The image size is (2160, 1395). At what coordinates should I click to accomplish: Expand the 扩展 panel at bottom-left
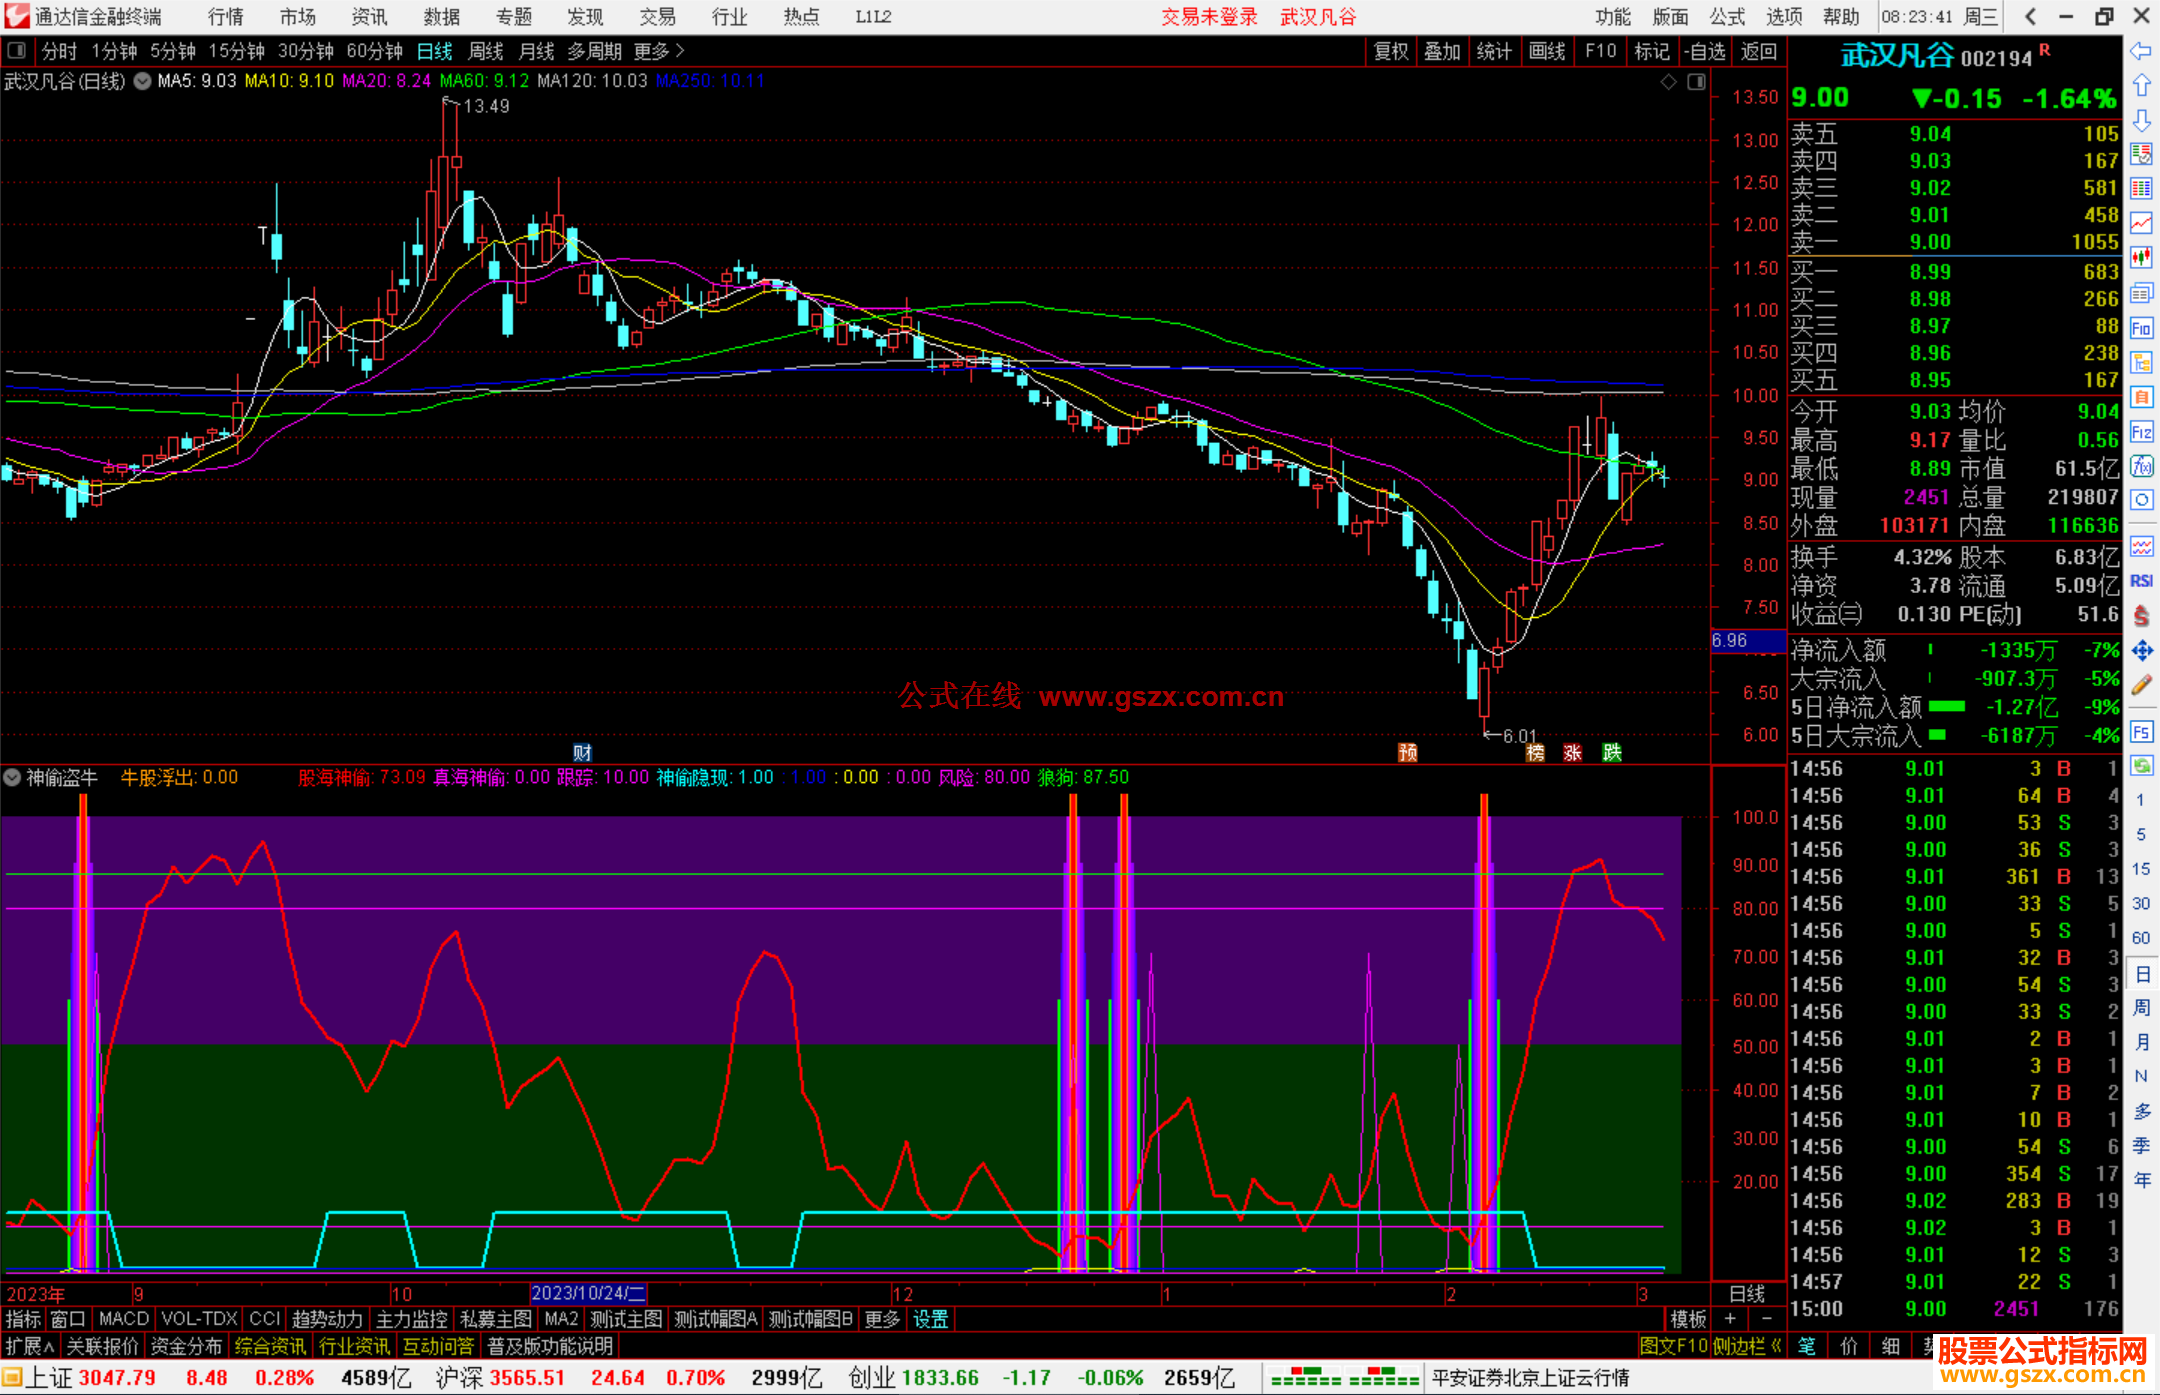pyautogui.click(x=29, y=1346)
